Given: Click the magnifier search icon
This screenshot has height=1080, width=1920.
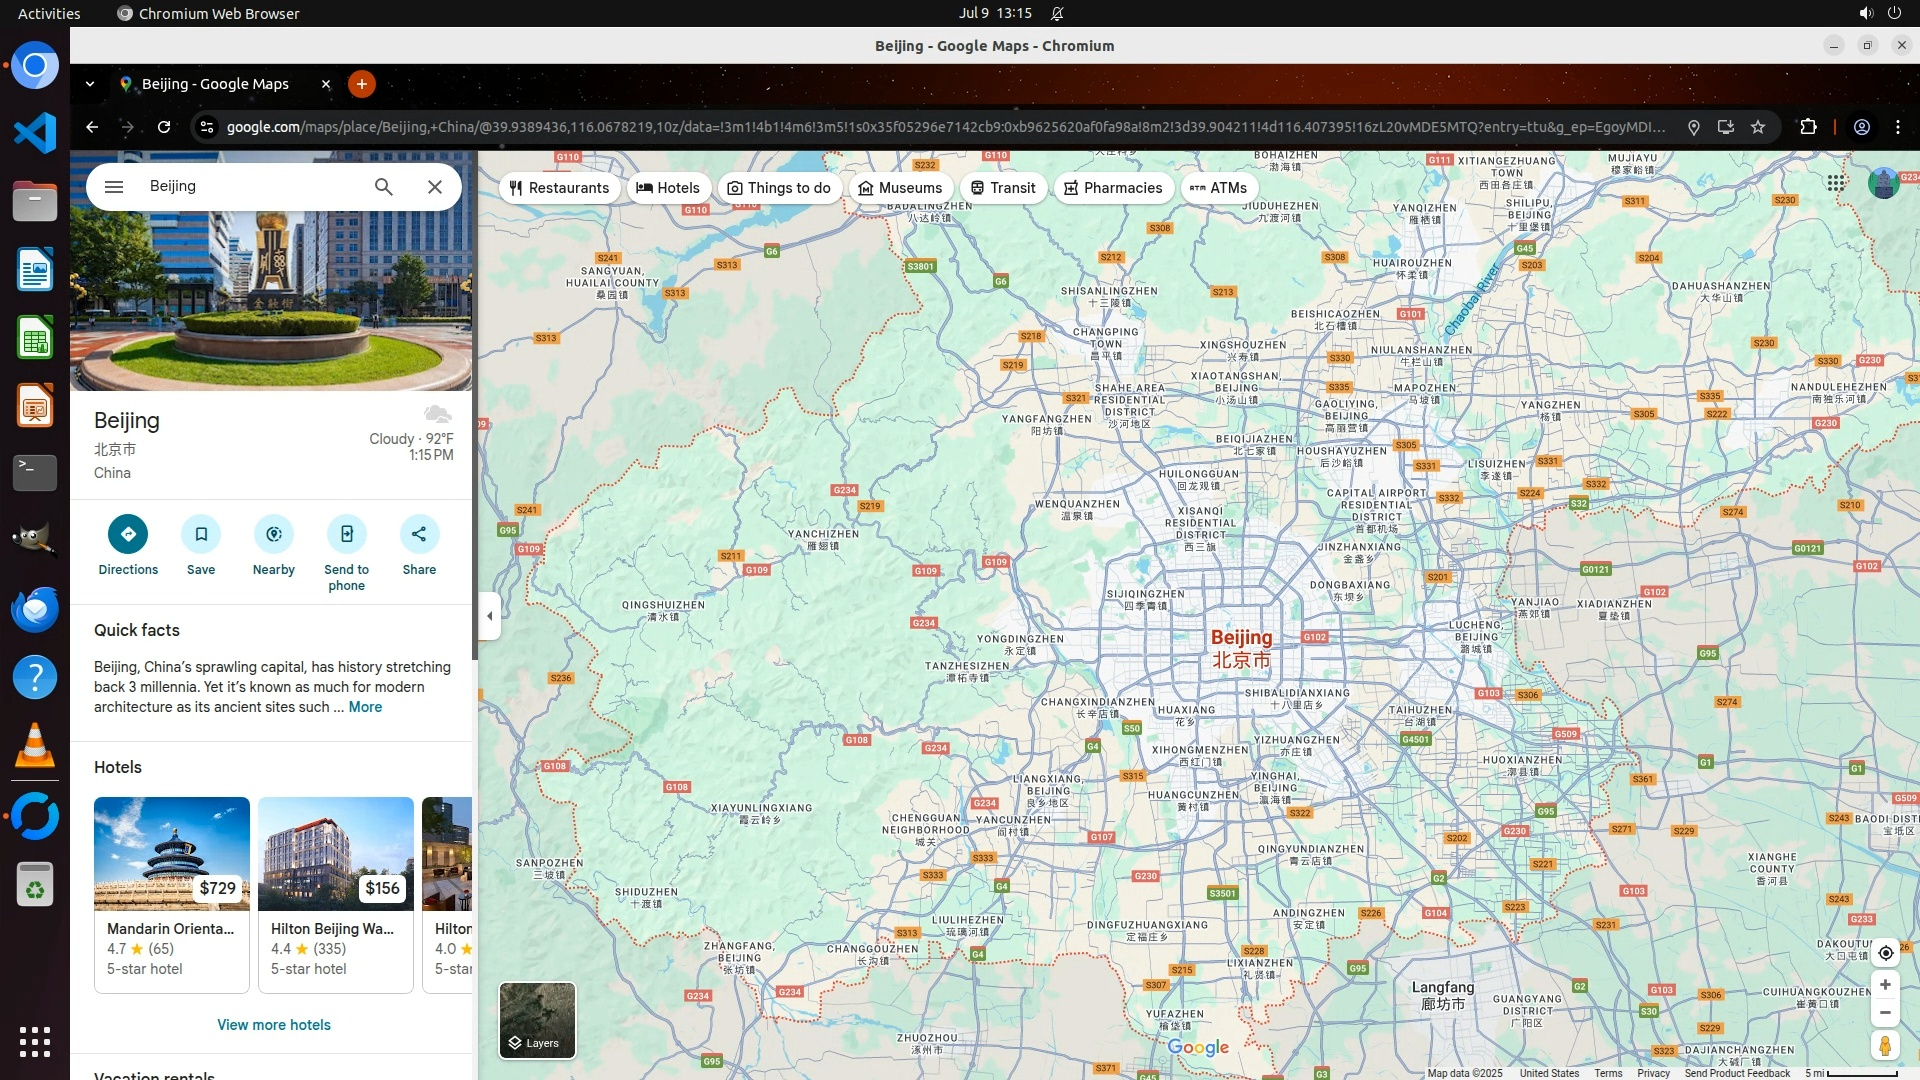Looking at the screenshot, I should click(x=384, y=187).
